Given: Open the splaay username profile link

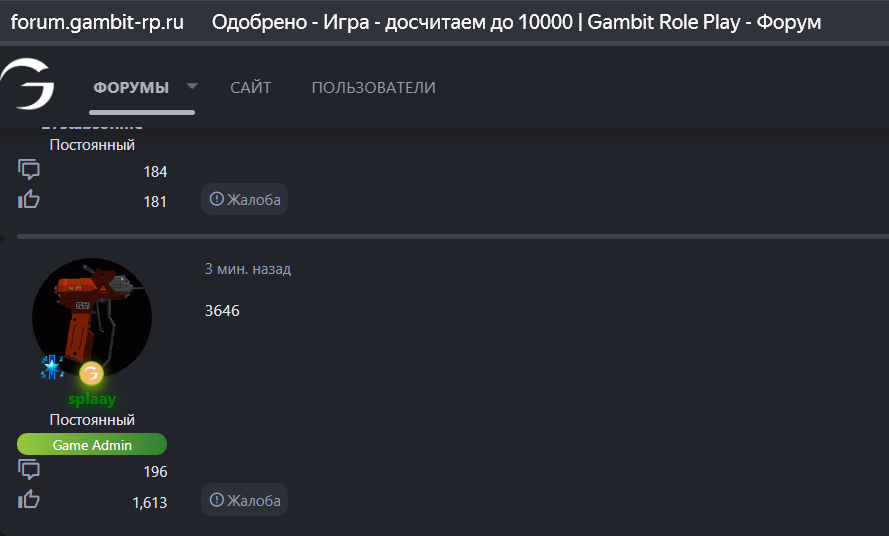Looking at the screenshot, I should (x=92, y=399).
